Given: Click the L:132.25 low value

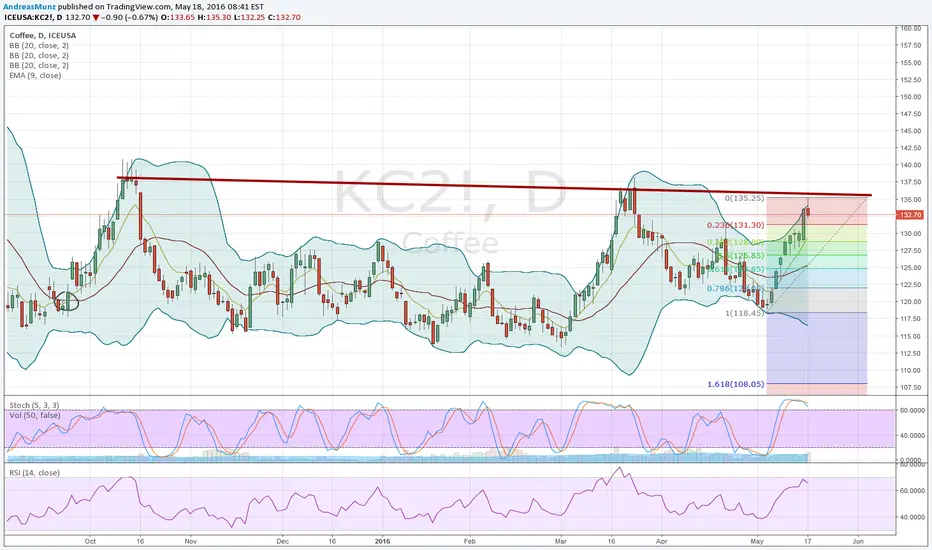Looking at the screenshot, I should [250, 17].
